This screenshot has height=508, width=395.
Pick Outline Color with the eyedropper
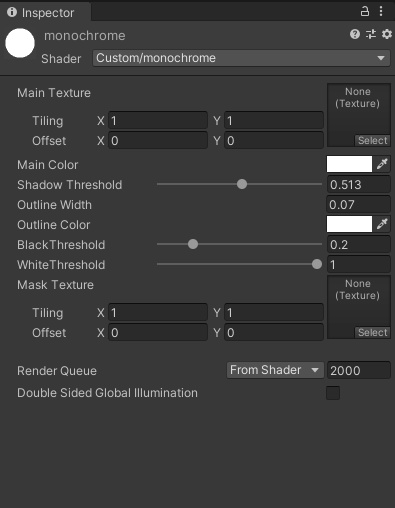382,224
